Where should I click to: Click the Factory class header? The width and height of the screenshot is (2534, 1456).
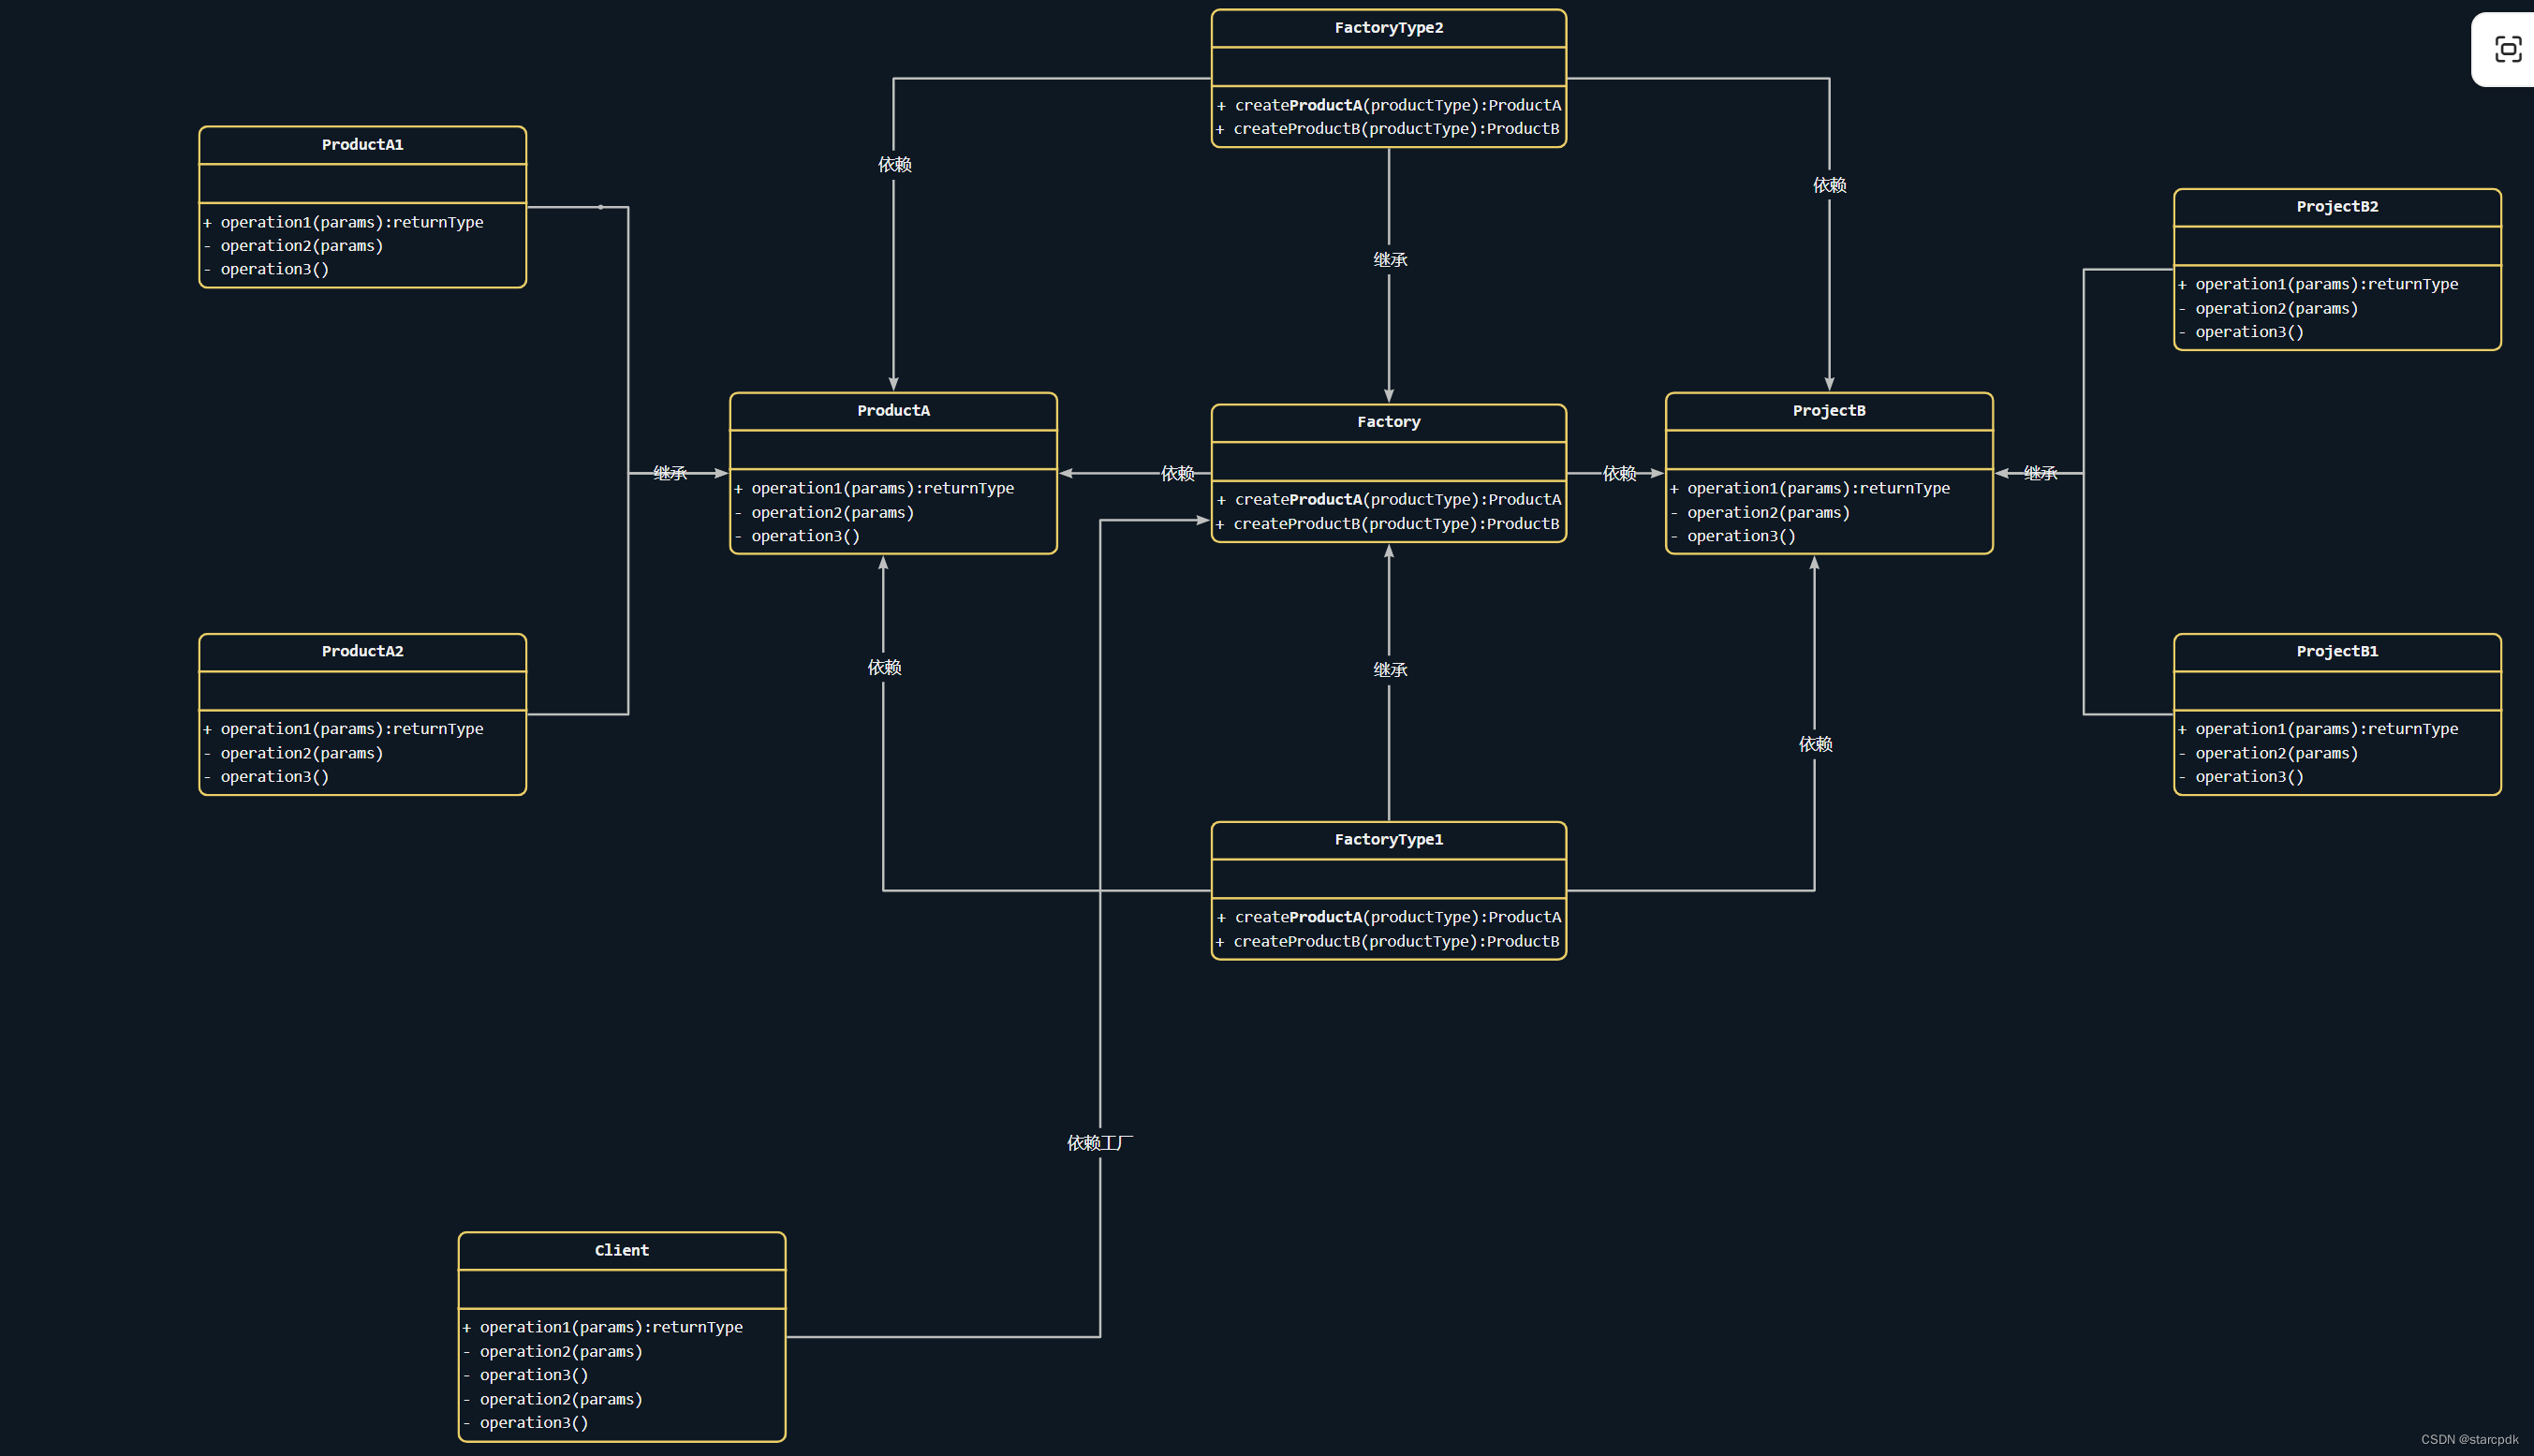1388,422
